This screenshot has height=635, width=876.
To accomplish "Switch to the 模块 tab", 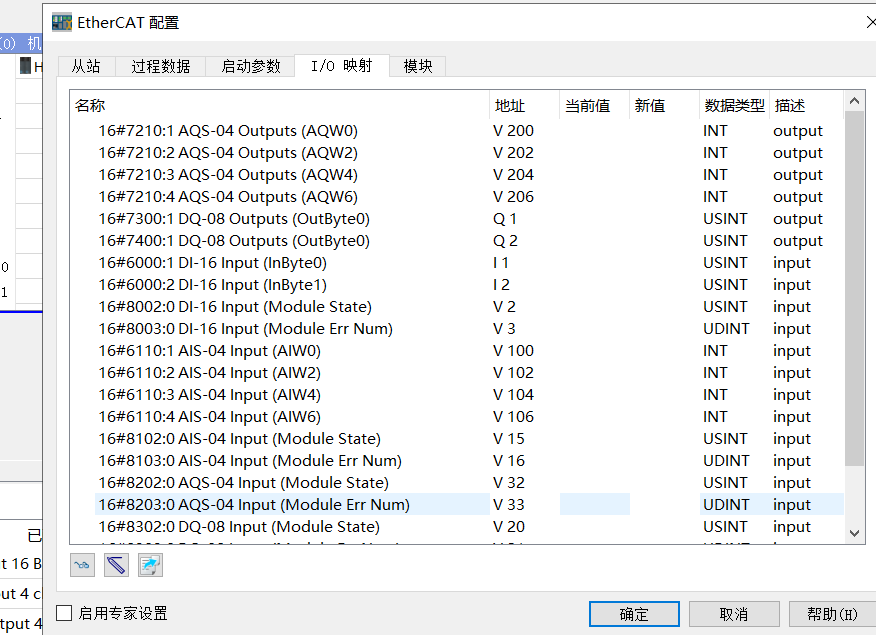I will coord(417,66).
